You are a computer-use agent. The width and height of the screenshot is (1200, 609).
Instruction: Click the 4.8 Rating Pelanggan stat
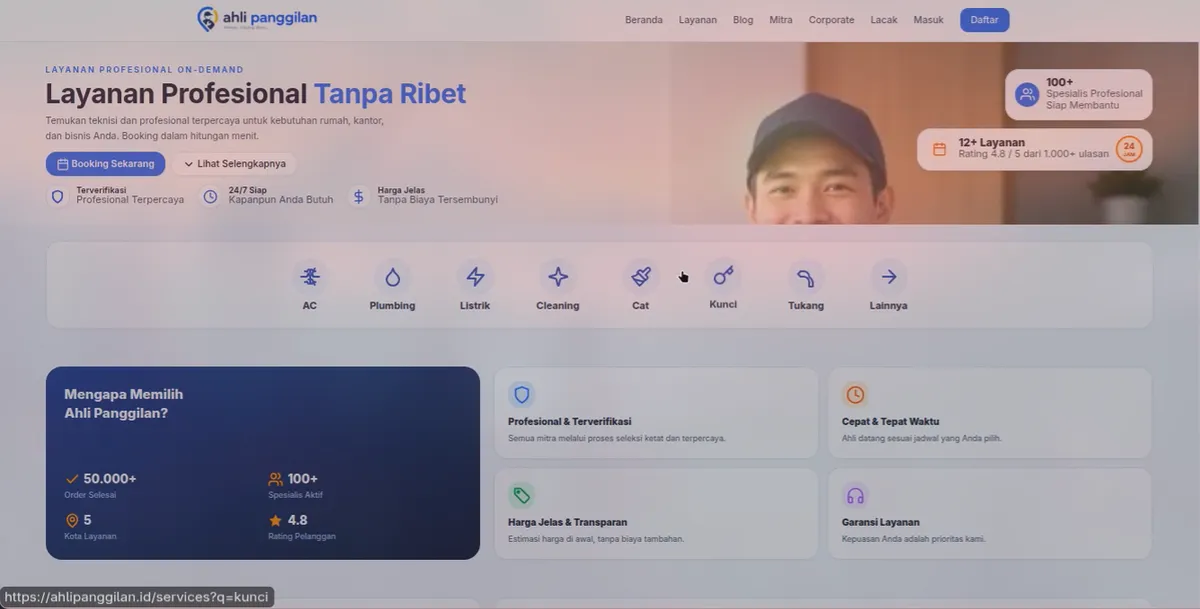click(x=302, y=526)
